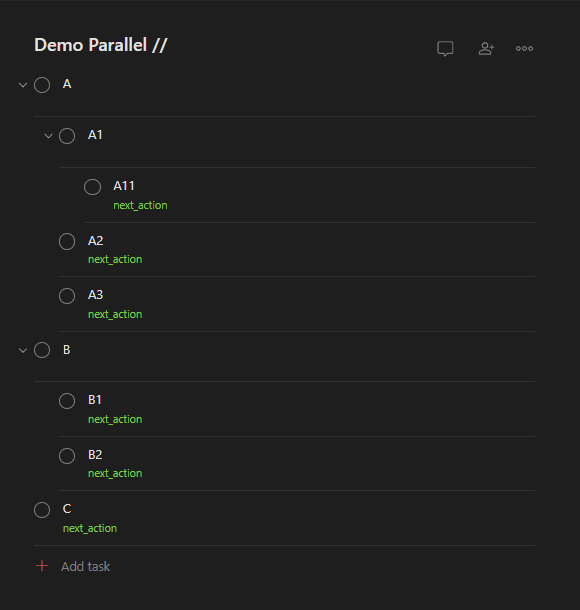Tick off task C
Screen dimensions: 580x610
pyautogui.click(x=42, y=510)
